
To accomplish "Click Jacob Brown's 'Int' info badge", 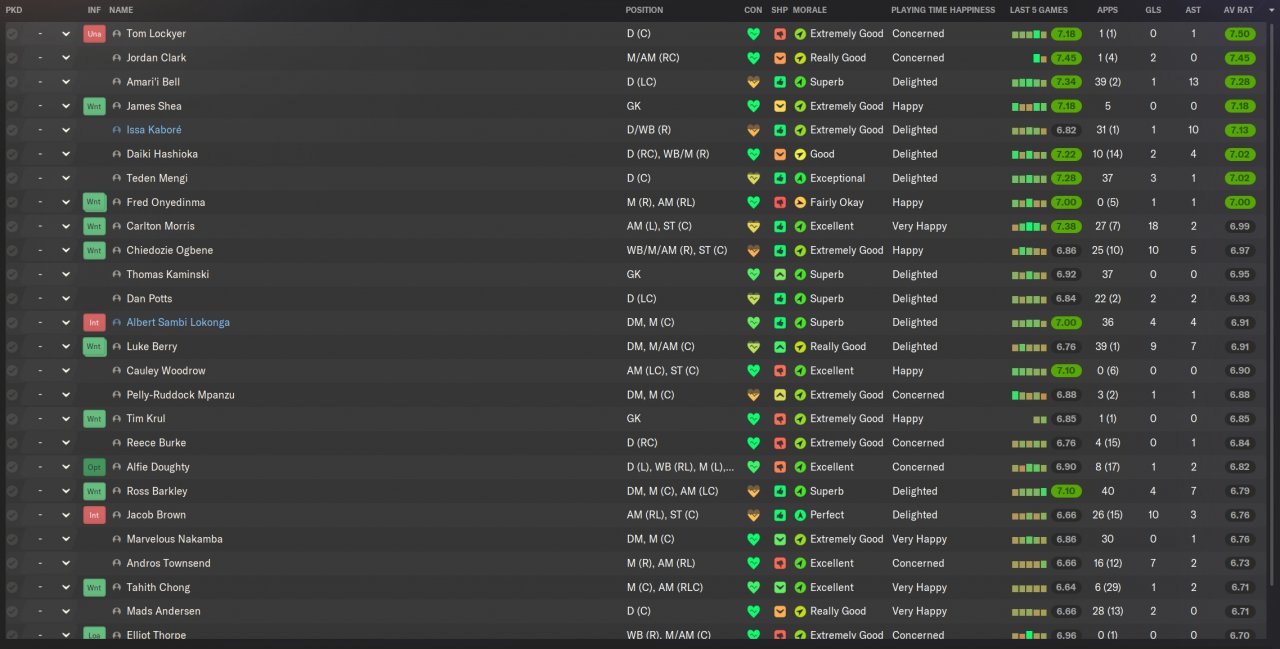I will (95, 515).
